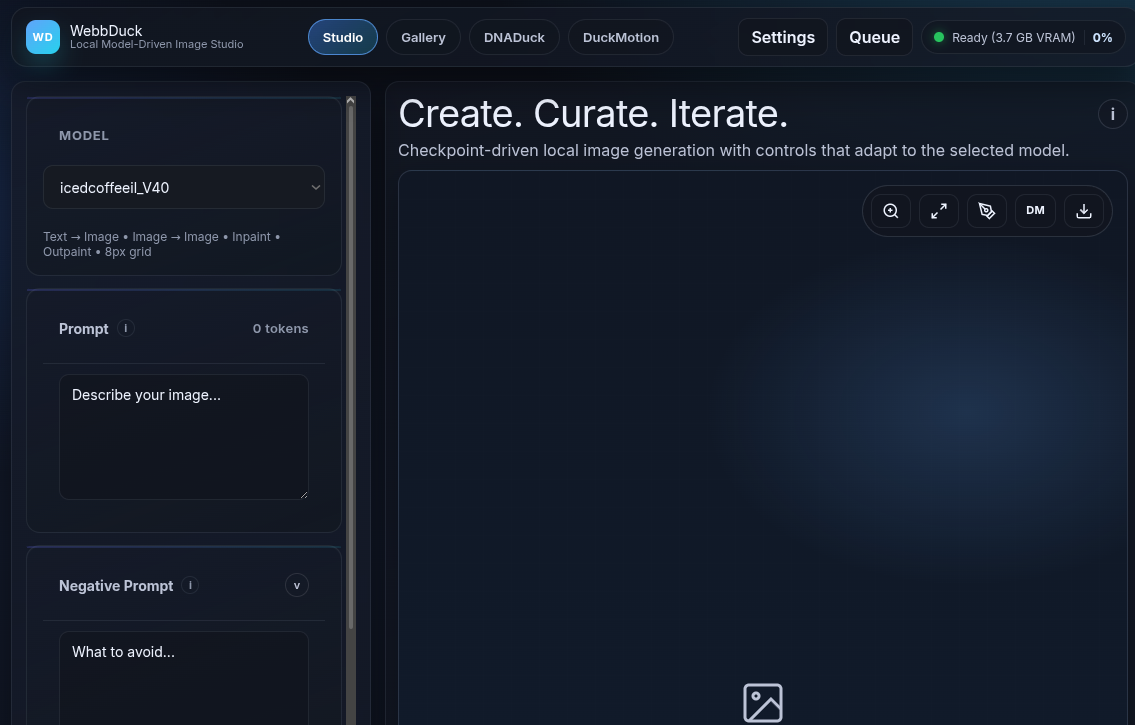Click the MODEL section label
The image size is (1135, 725).
click(x=84, y=135)
